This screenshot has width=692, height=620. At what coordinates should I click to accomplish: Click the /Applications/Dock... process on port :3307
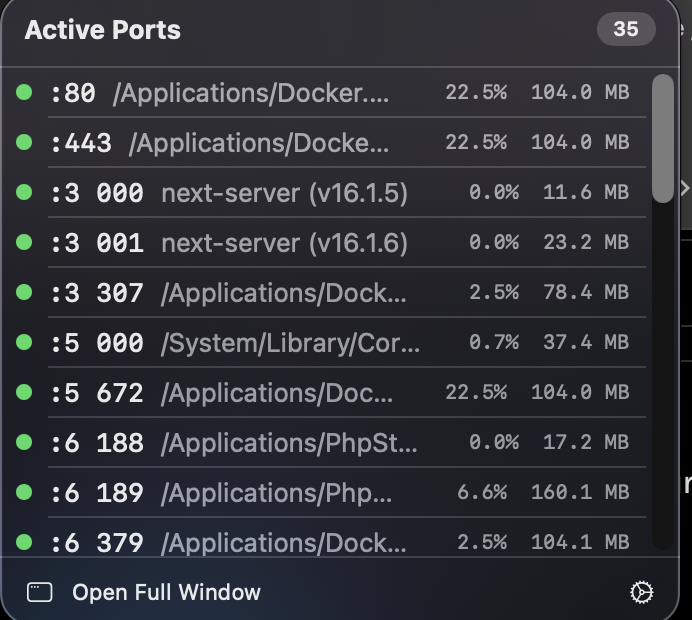click(283, 293)
